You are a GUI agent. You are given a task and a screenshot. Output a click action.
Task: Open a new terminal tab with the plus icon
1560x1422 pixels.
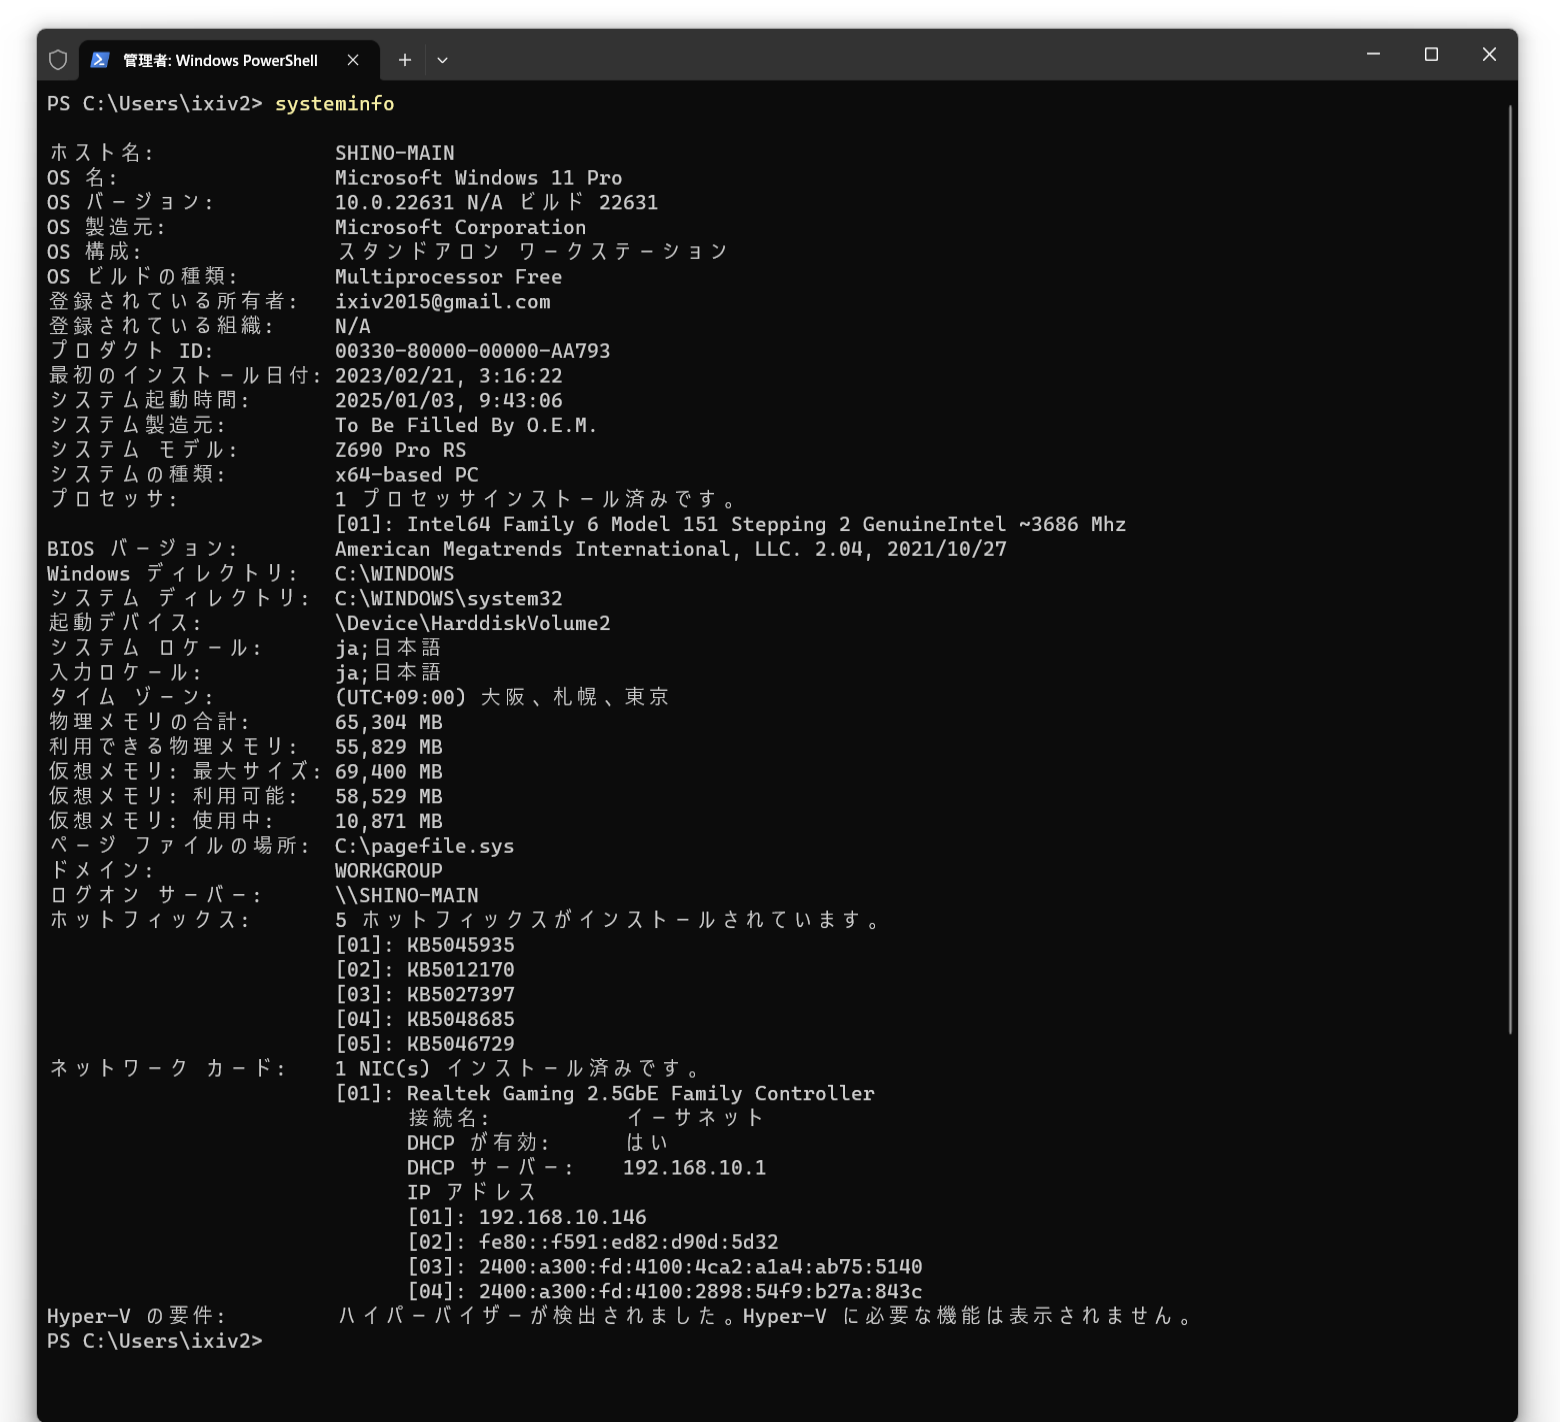pyautogui.click(x=405, y=59)
